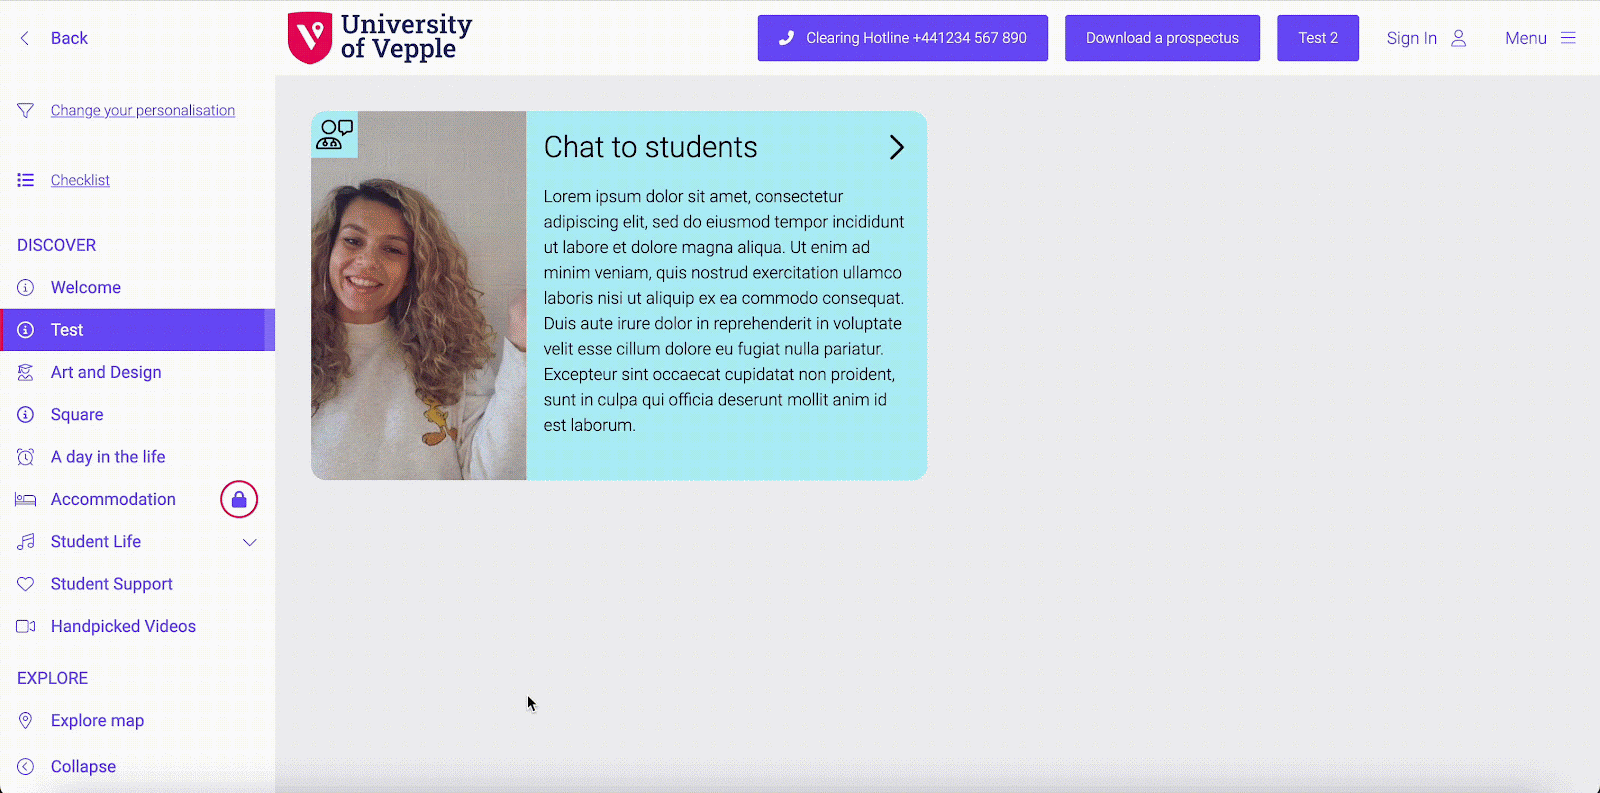
Task: Click the hamburger menu icon
Action: (x=1568, y=38)
